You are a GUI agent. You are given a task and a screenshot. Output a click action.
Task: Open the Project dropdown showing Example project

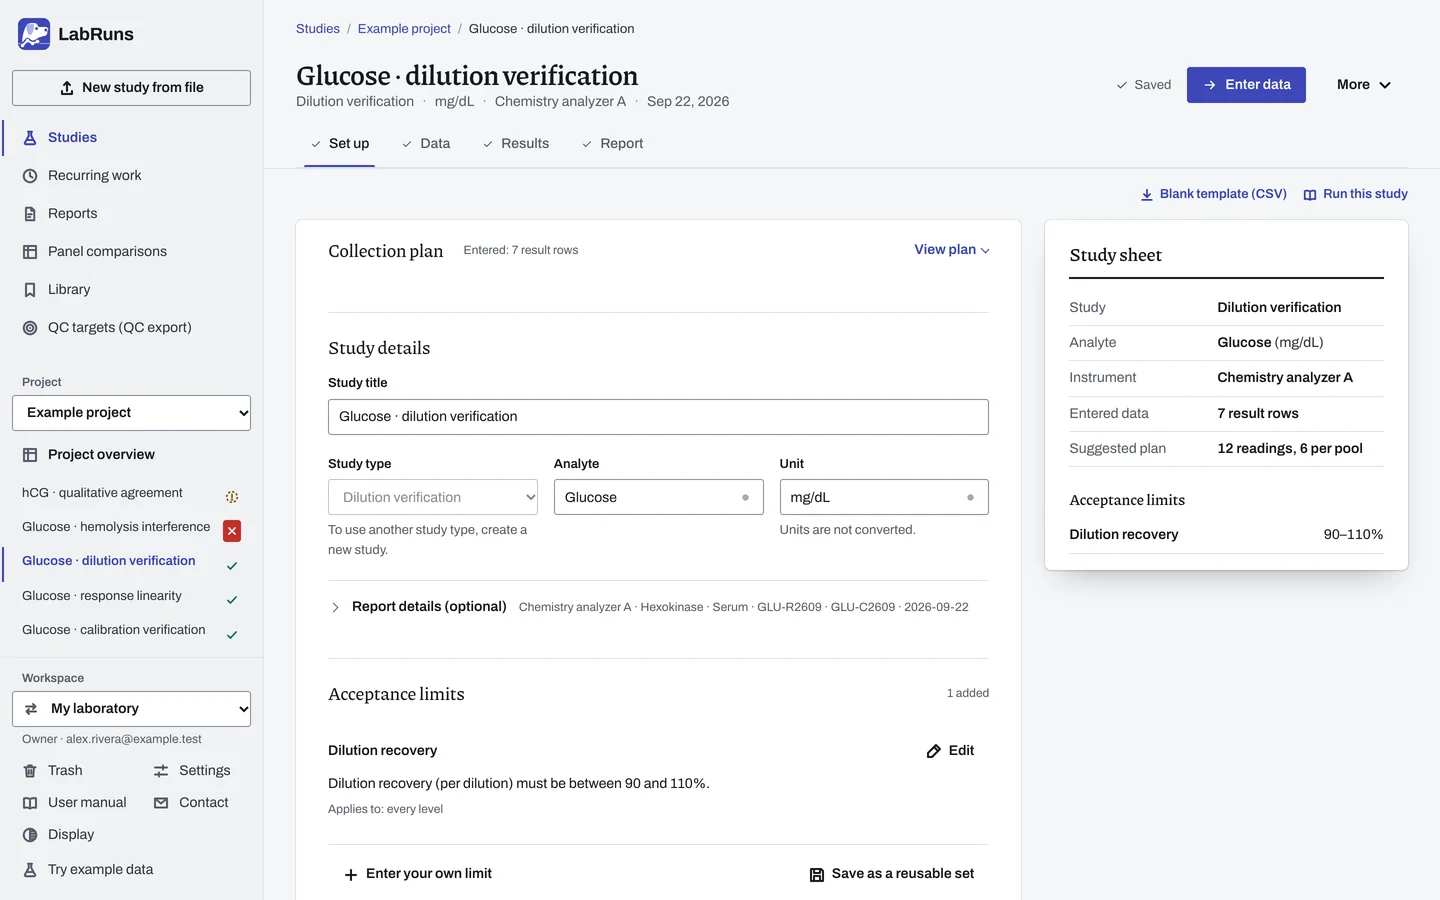(131, 413)
